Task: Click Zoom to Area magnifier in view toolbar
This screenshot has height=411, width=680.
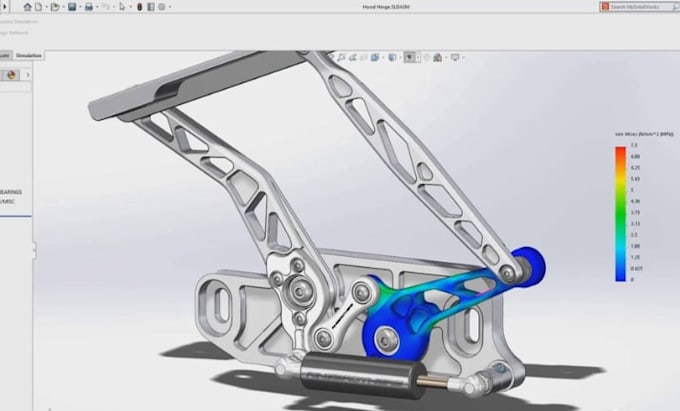Action: (341, 57)
